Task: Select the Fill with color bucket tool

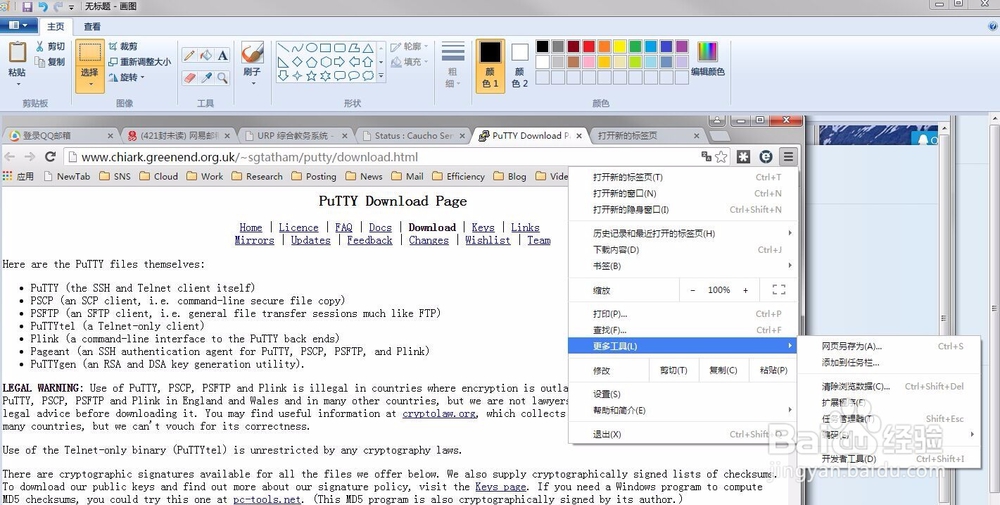Action: click(206, 55)
